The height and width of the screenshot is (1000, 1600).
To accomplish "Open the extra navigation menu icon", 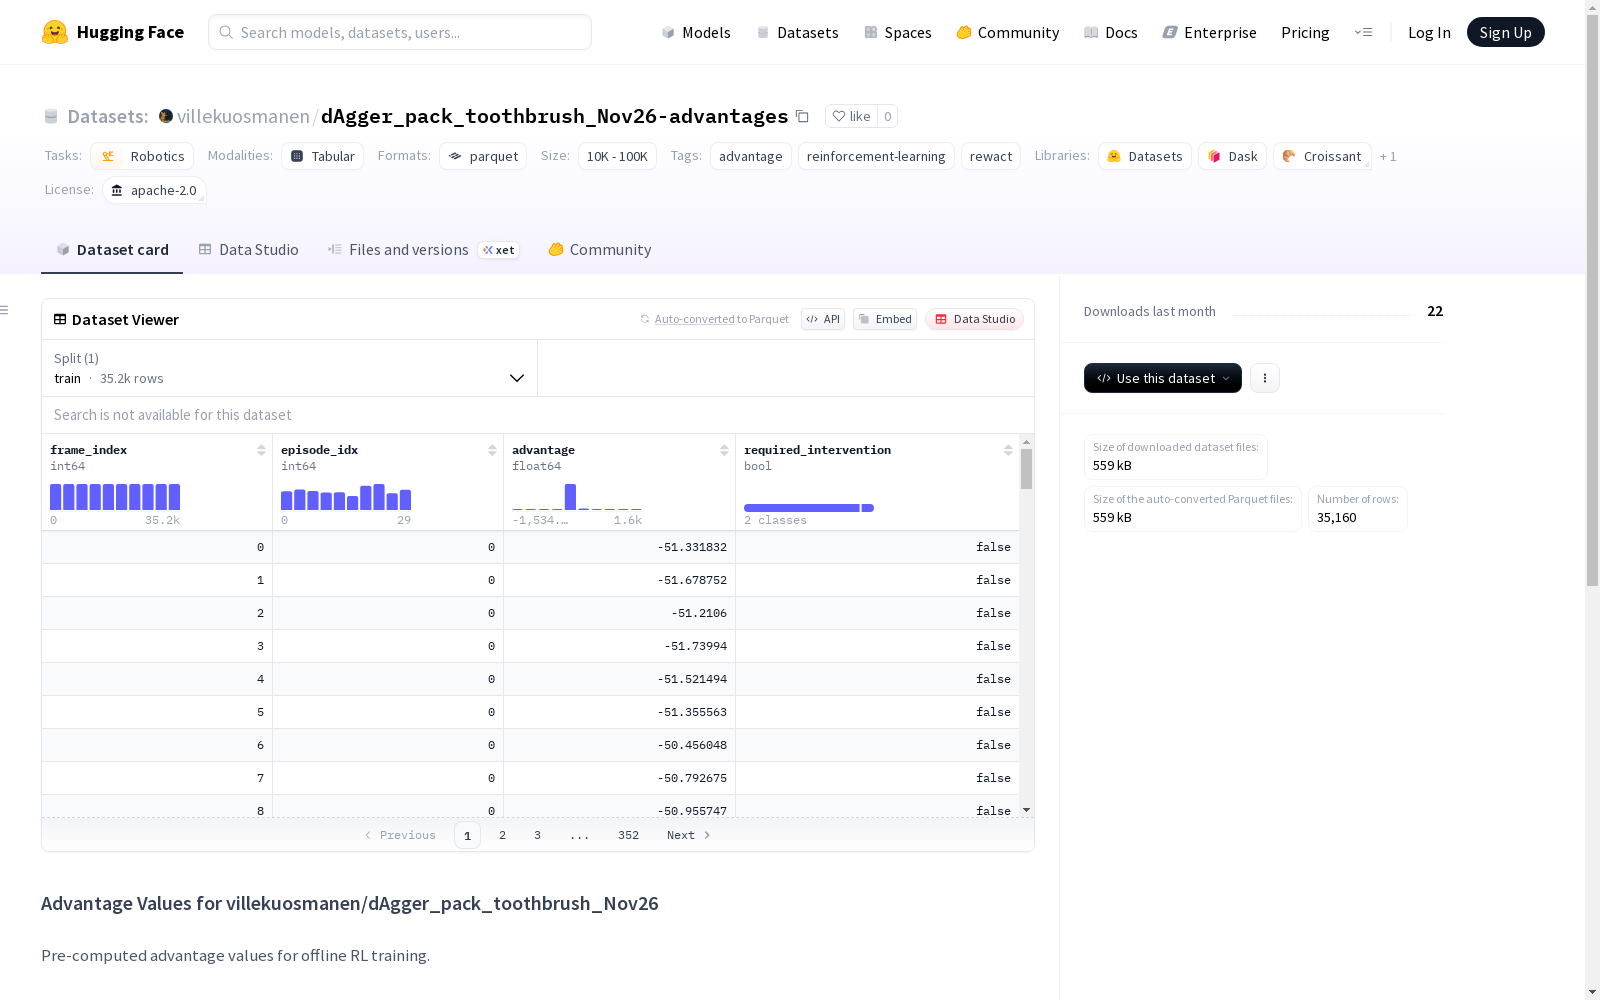I will click(x=1363, y=32).
